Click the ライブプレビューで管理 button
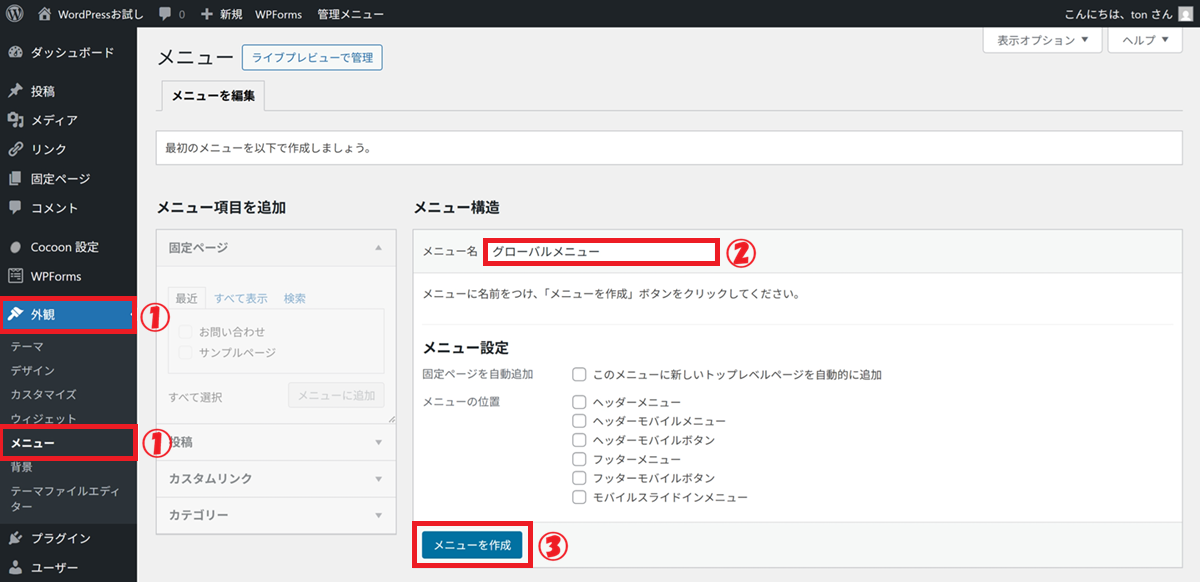Image resolution: width=1200 pixels, height=582 pixels. coord(312,58)
